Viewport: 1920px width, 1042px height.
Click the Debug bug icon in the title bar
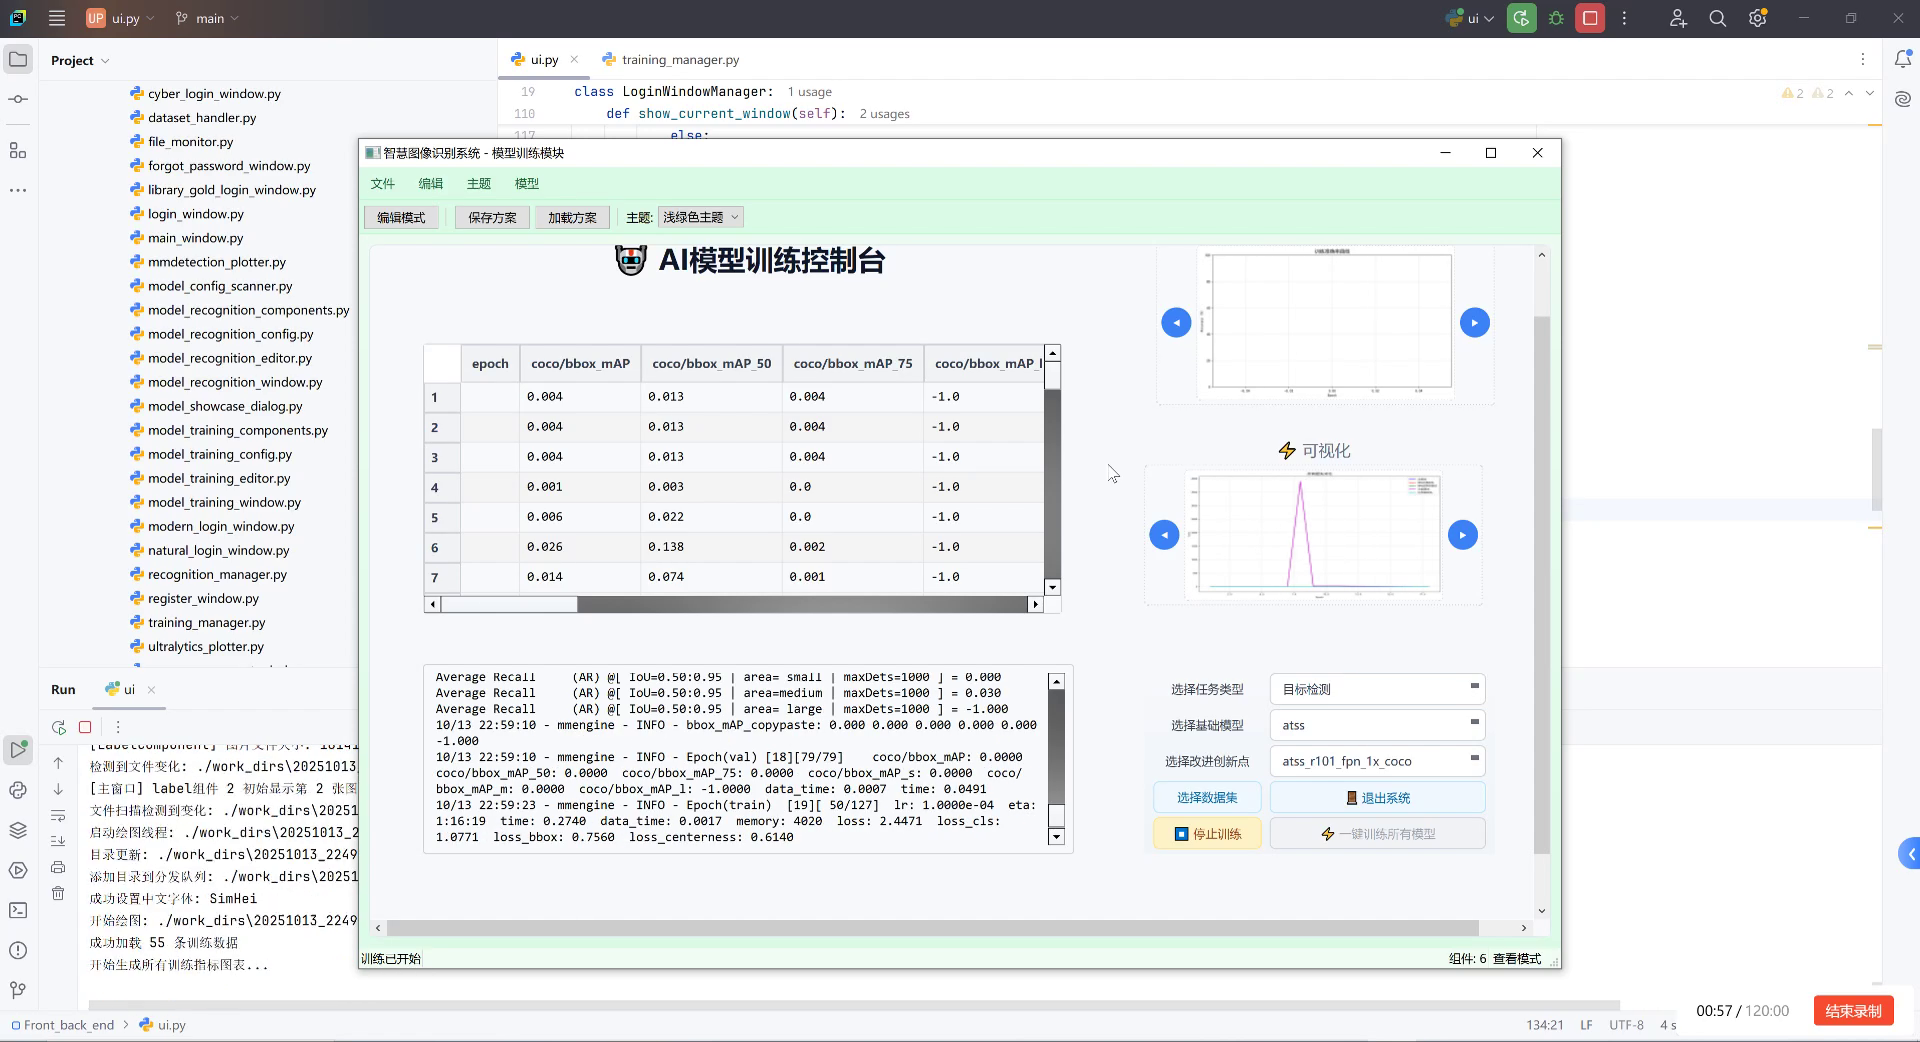click(1556, 18)
